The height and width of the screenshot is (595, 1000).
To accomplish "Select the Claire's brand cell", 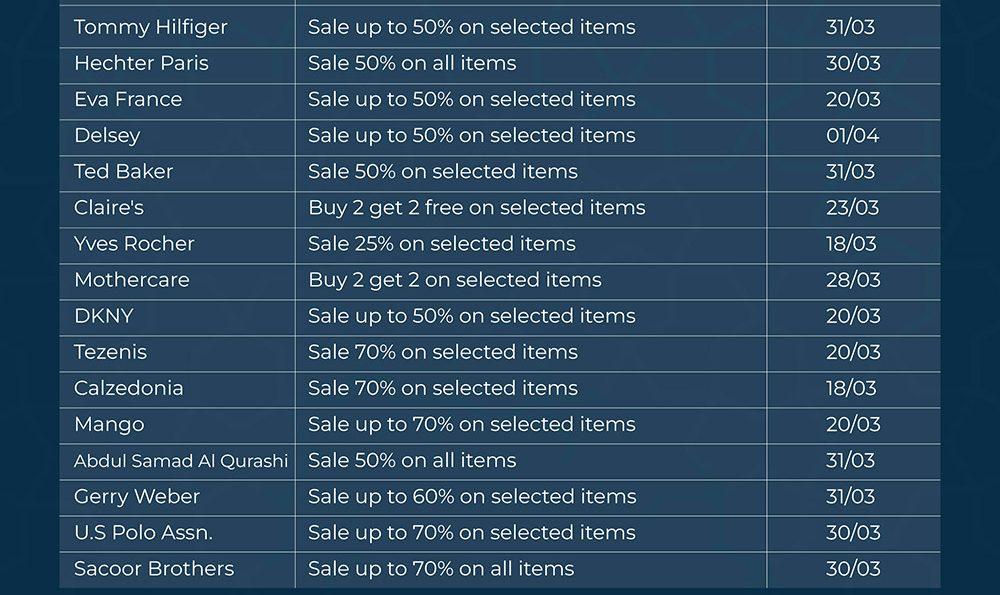I will coord(108,207).
